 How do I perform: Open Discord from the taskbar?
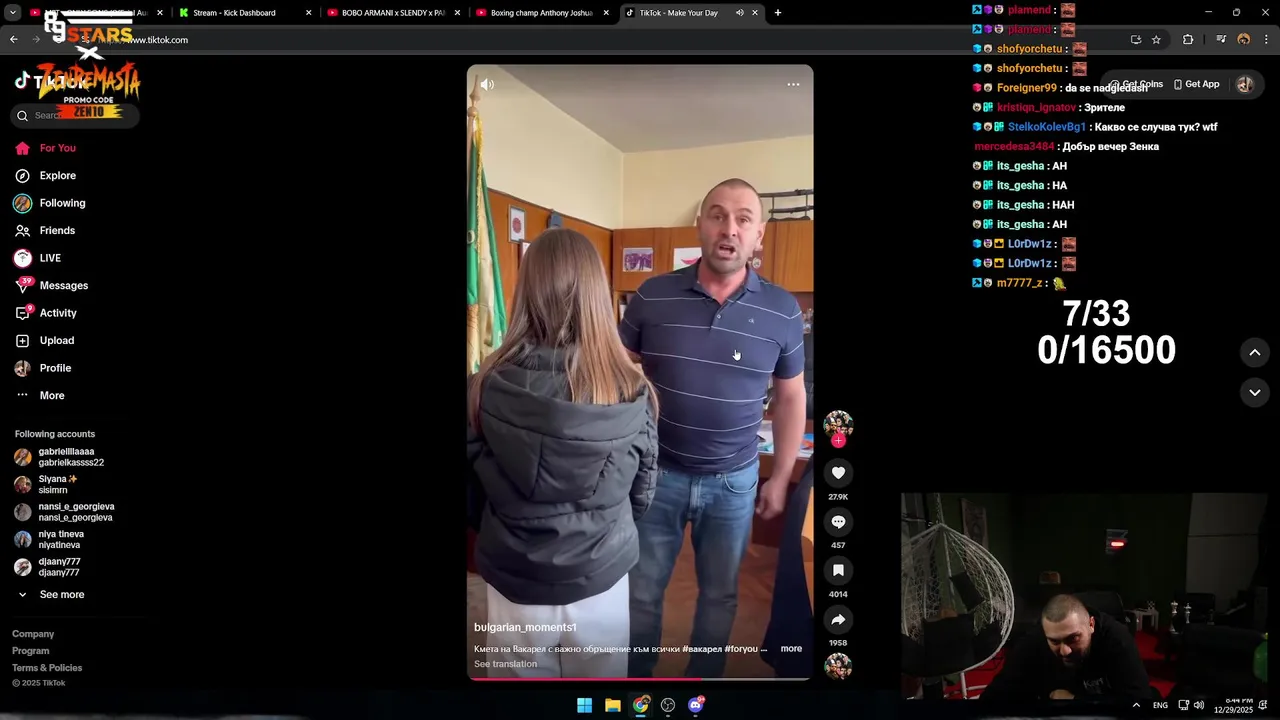coord(696,705)
